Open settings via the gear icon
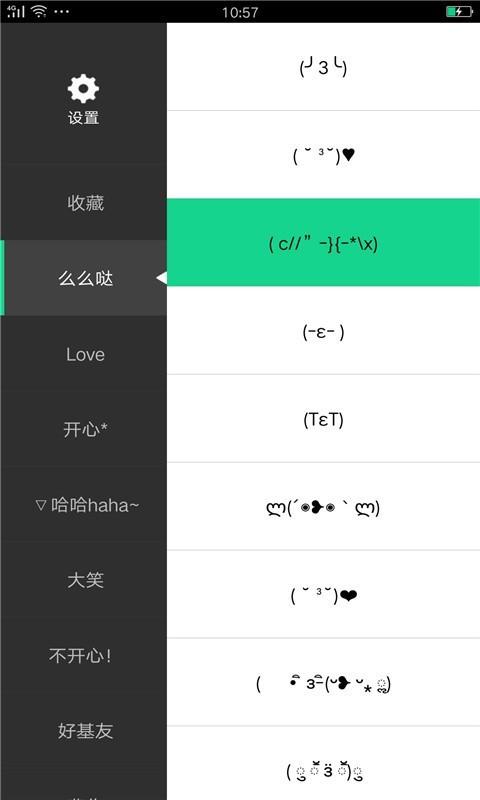 point(83,89)
